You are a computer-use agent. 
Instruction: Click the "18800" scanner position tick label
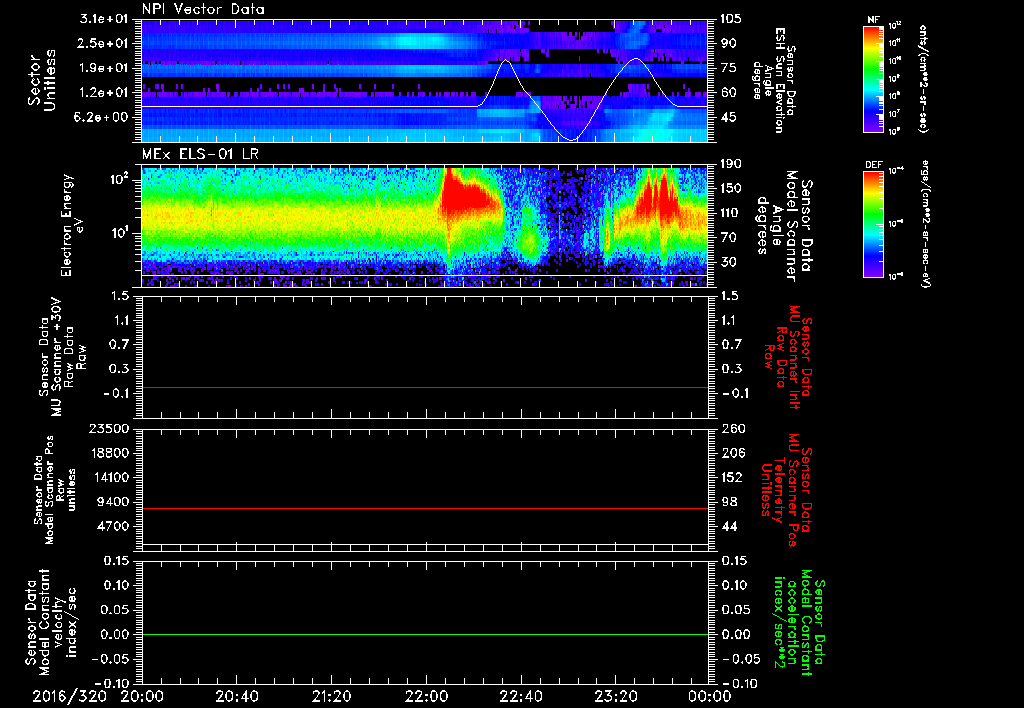tap(109, 453)
